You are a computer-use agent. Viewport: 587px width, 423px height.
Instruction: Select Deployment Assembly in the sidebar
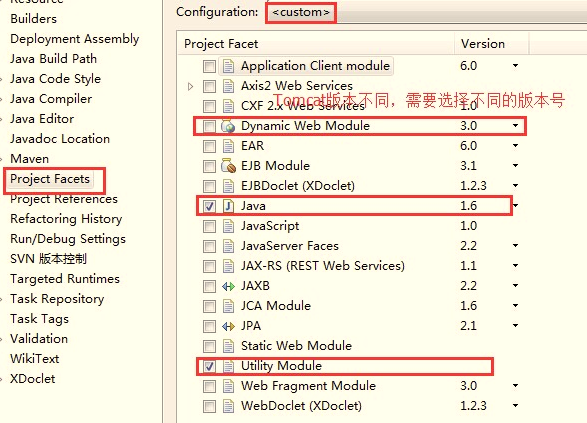[x=74, y=39]
